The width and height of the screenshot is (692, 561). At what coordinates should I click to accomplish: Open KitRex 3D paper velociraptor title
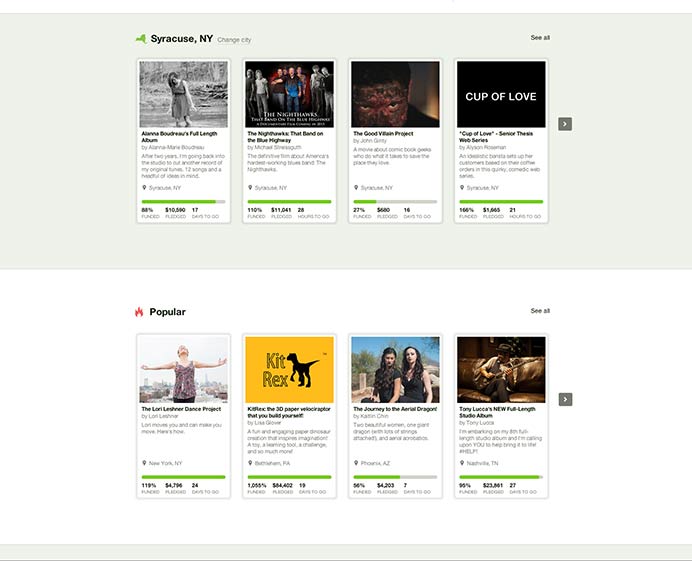tap(289, 412)
